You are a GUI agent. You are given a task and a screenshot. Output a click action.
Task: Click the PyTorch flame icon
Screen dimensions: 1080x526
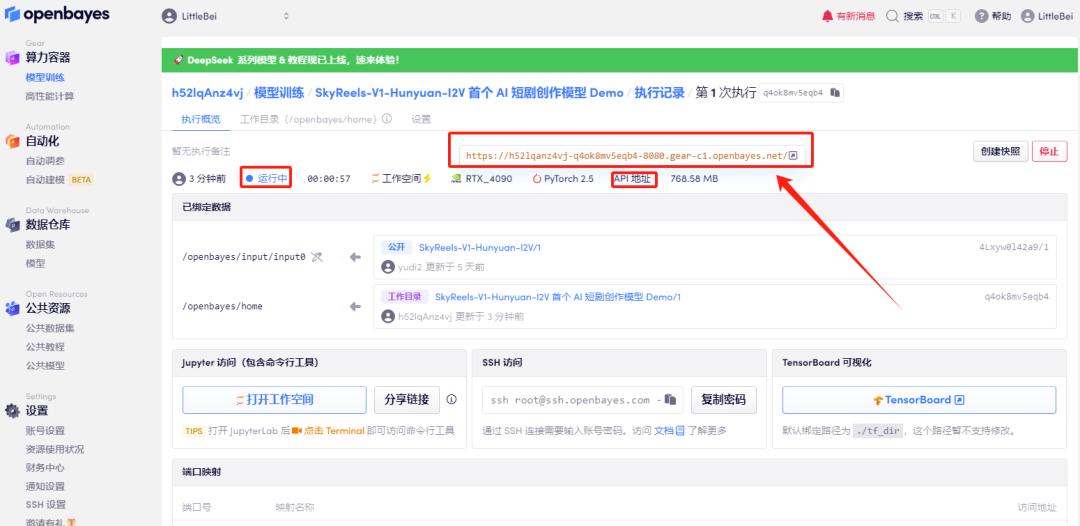pos(537,179)
